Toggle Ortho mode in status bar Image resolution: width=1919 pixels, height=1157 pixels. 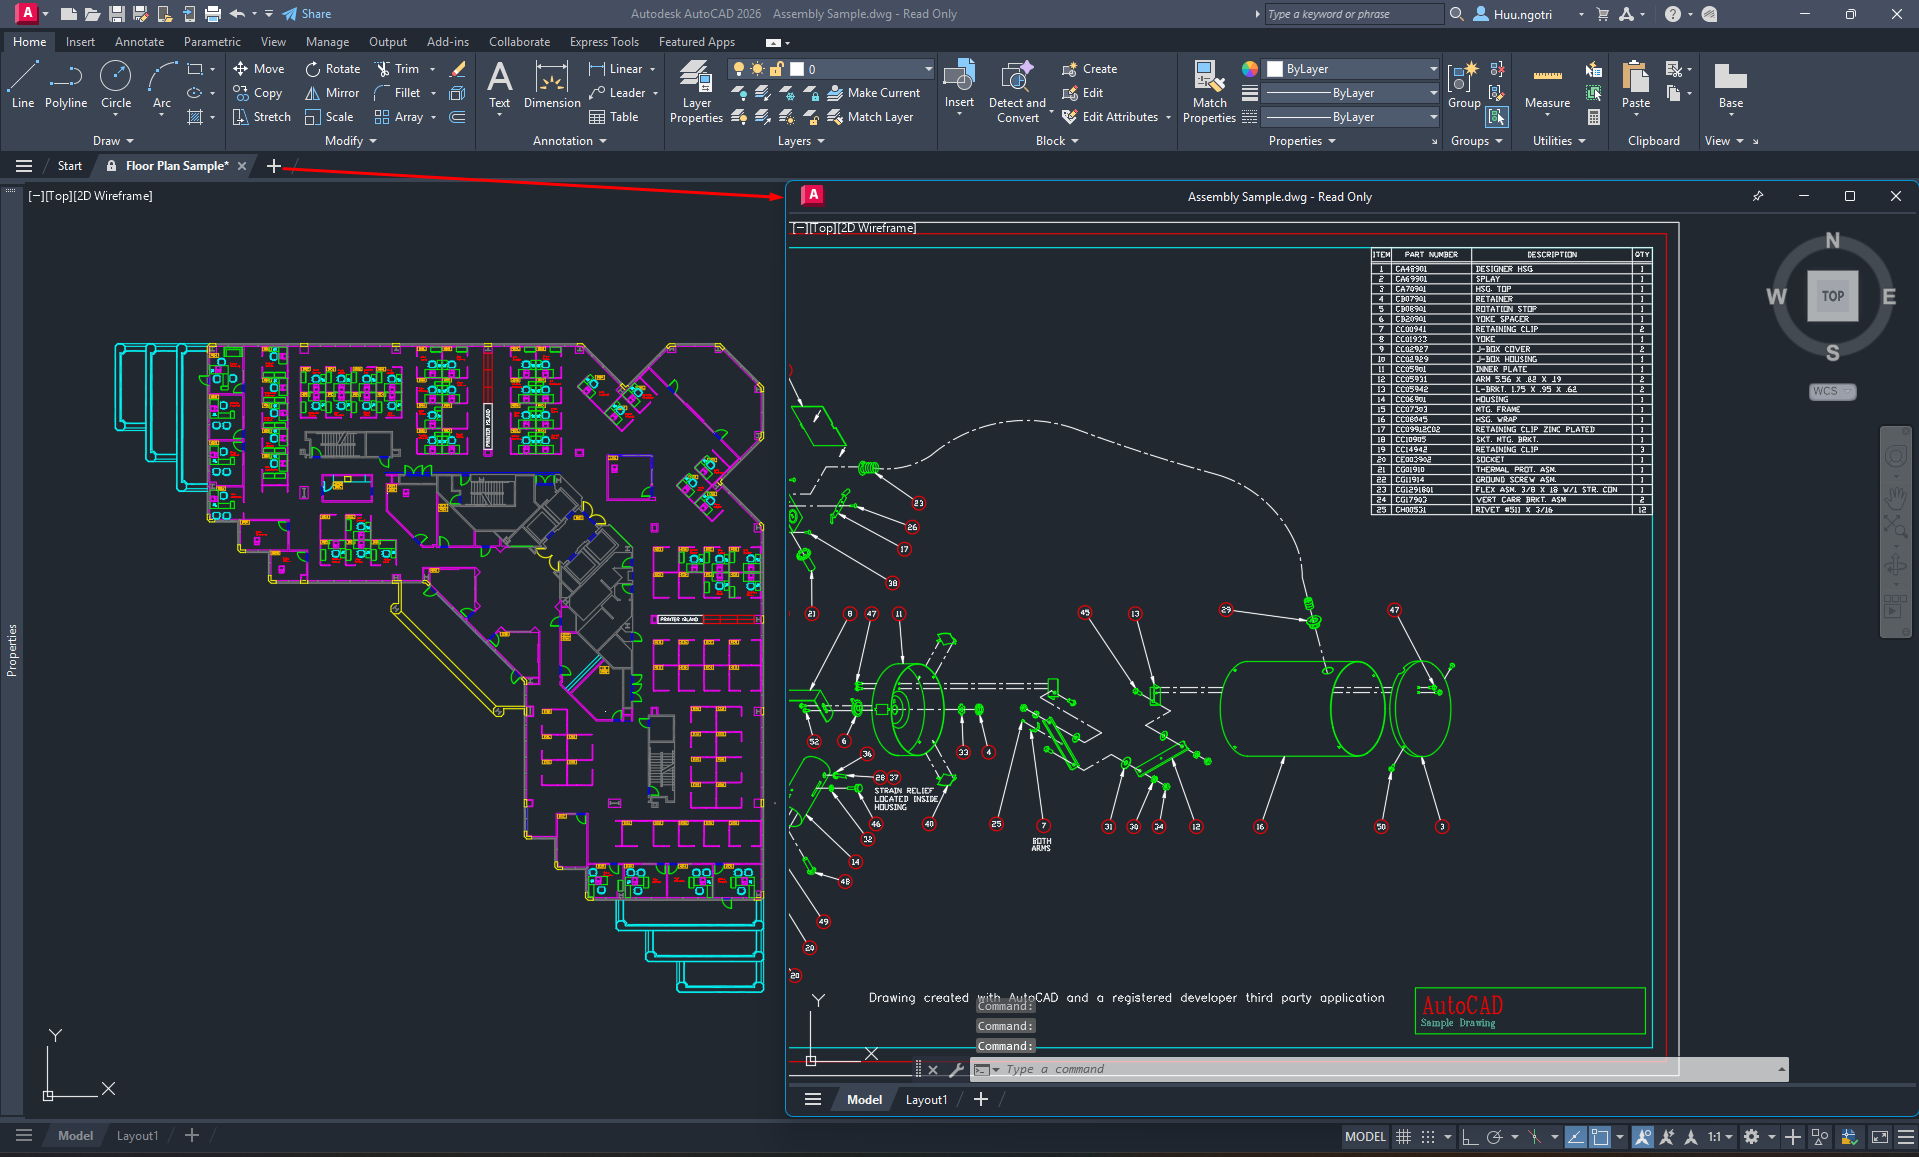point(1469,1137)
